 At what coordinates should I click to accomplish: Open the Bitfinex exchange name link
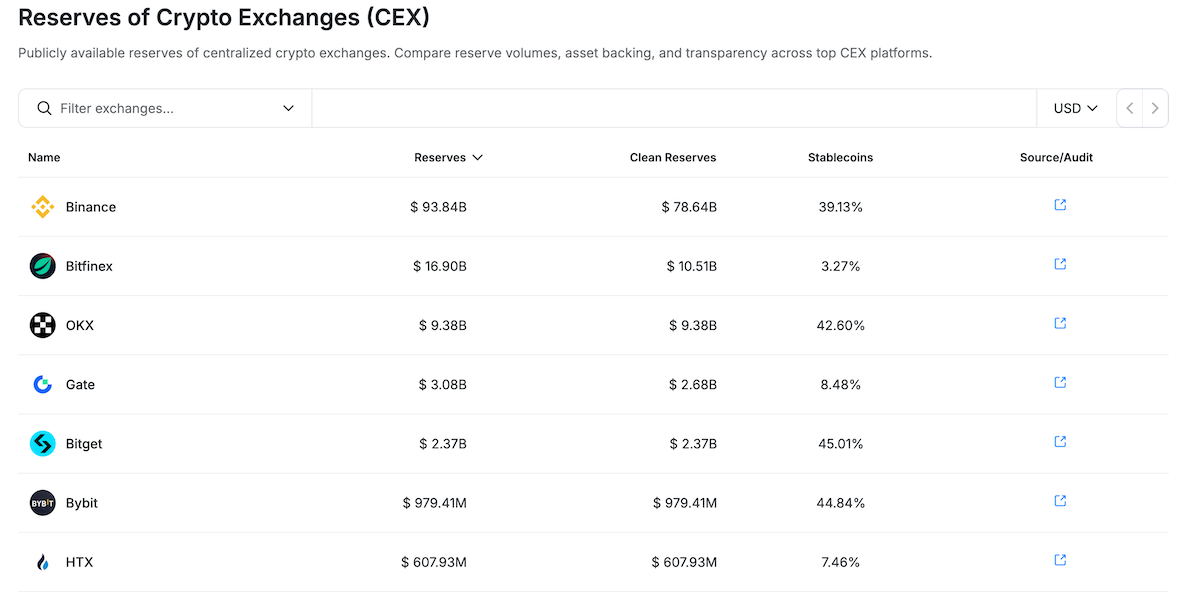pos(89,266)
